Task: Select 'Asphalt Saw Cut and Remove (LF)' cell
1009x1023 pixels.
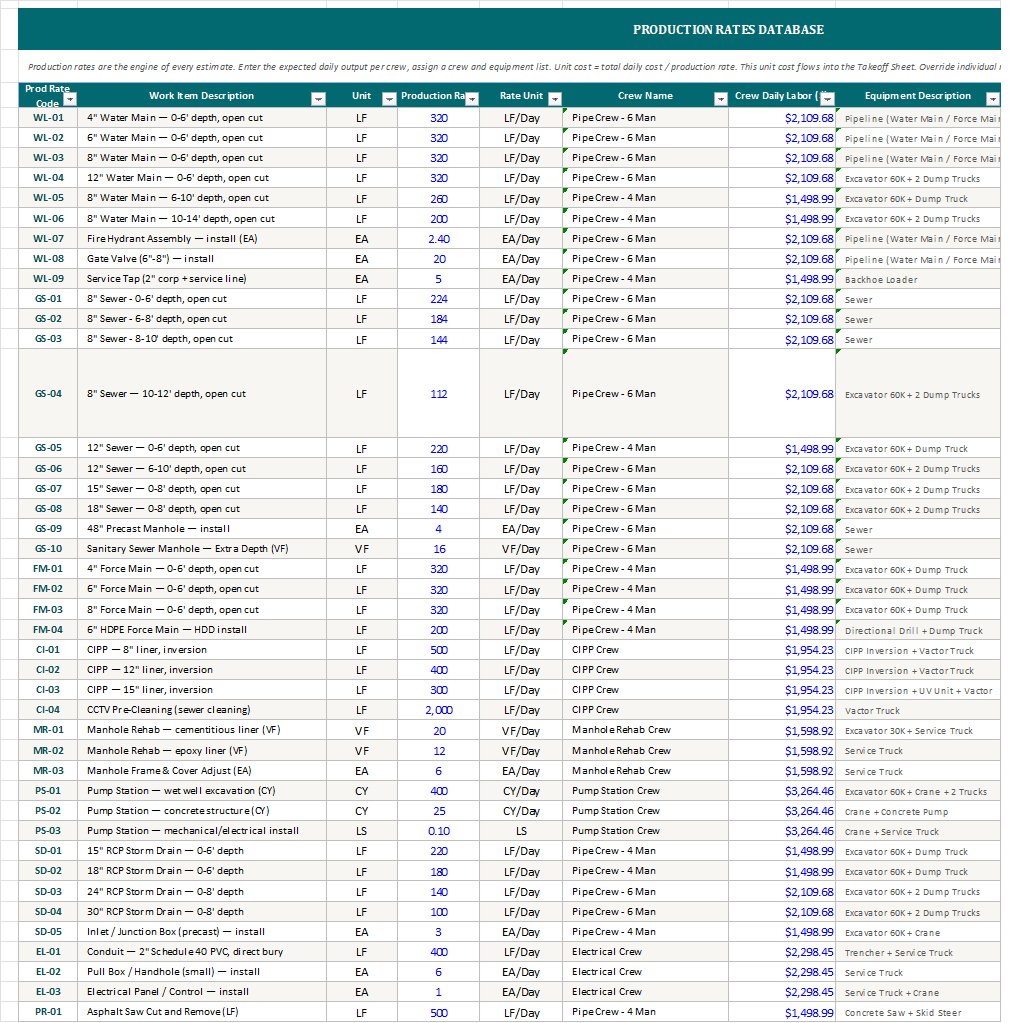Action: tap(202, 1012)
